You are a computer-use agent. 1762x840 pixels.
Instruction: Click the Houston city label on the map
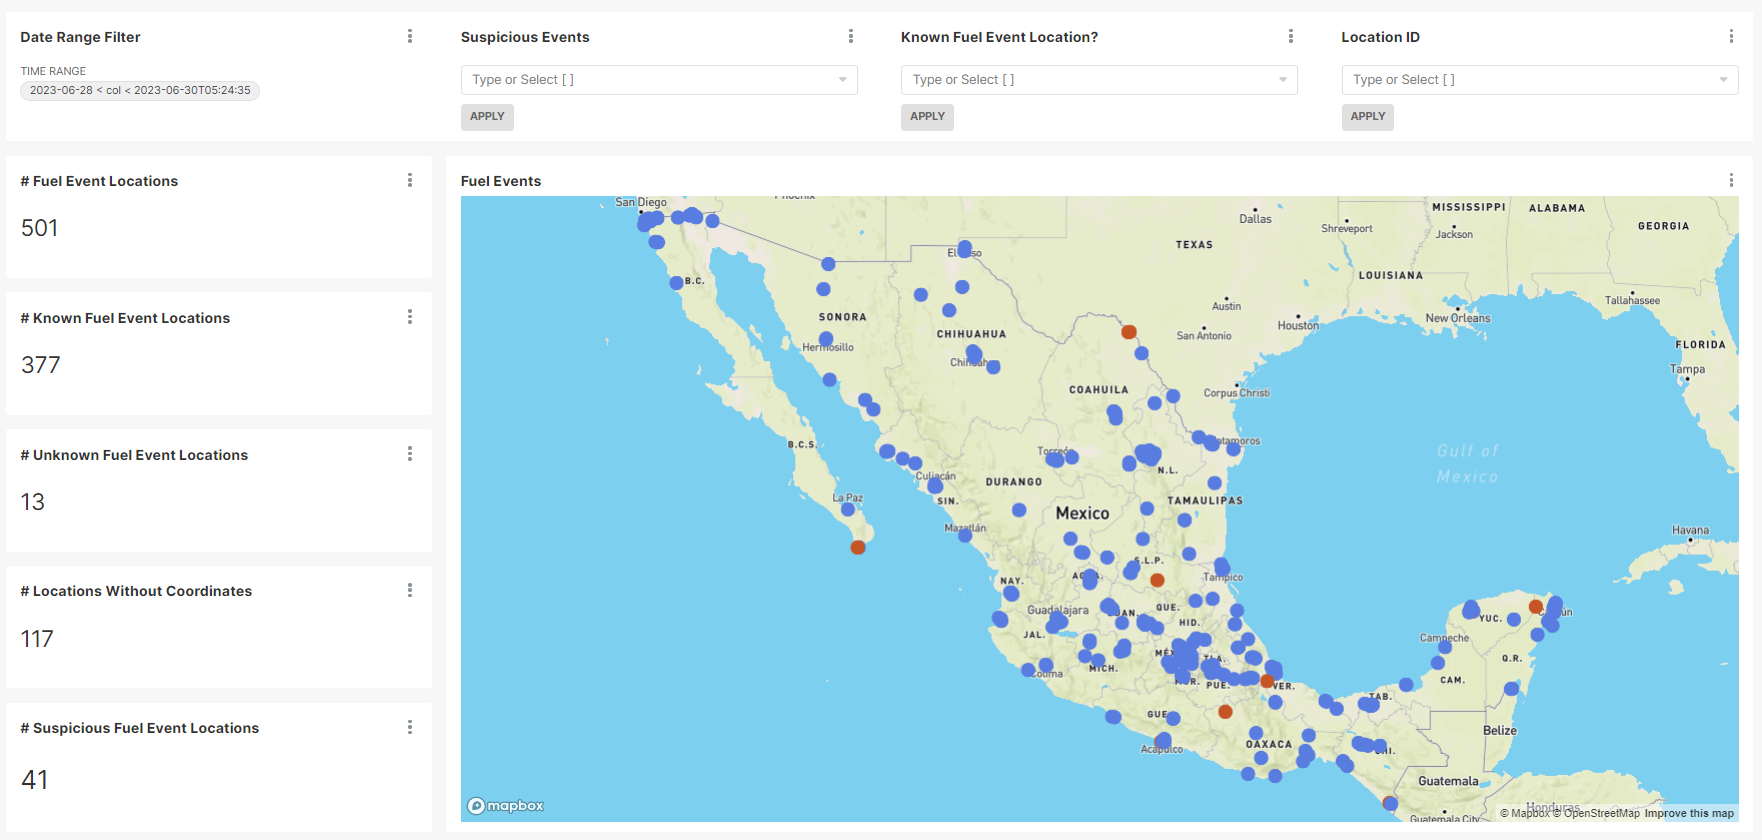click(x=1298, y=325)
